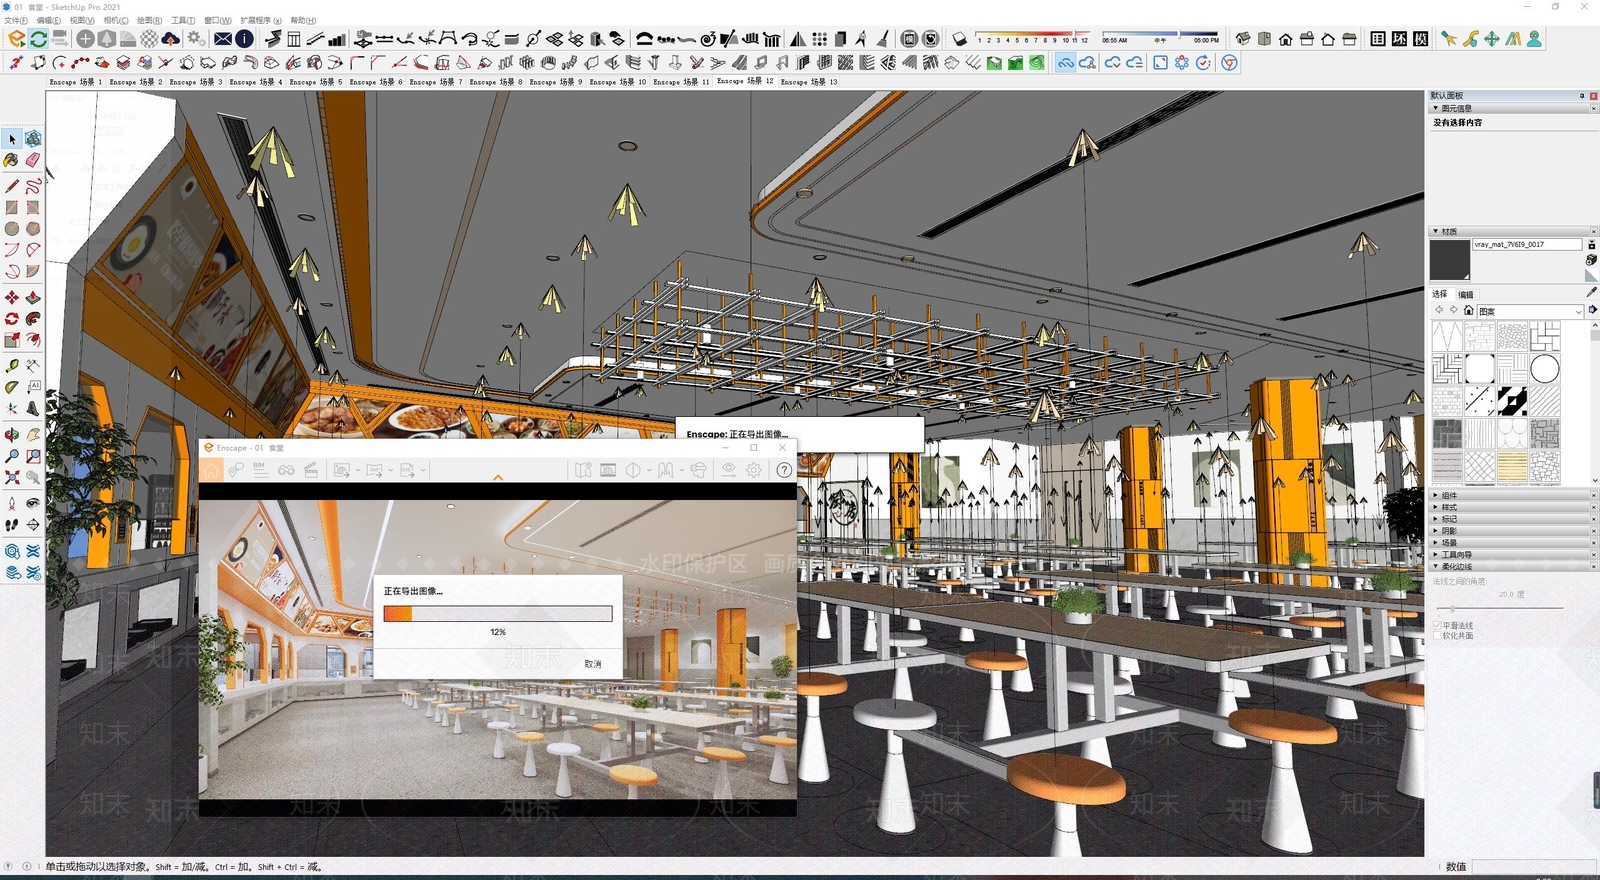Click the materials back arrow button
The height and width of the screenshot is (880, 1600).
(1439, 311)
